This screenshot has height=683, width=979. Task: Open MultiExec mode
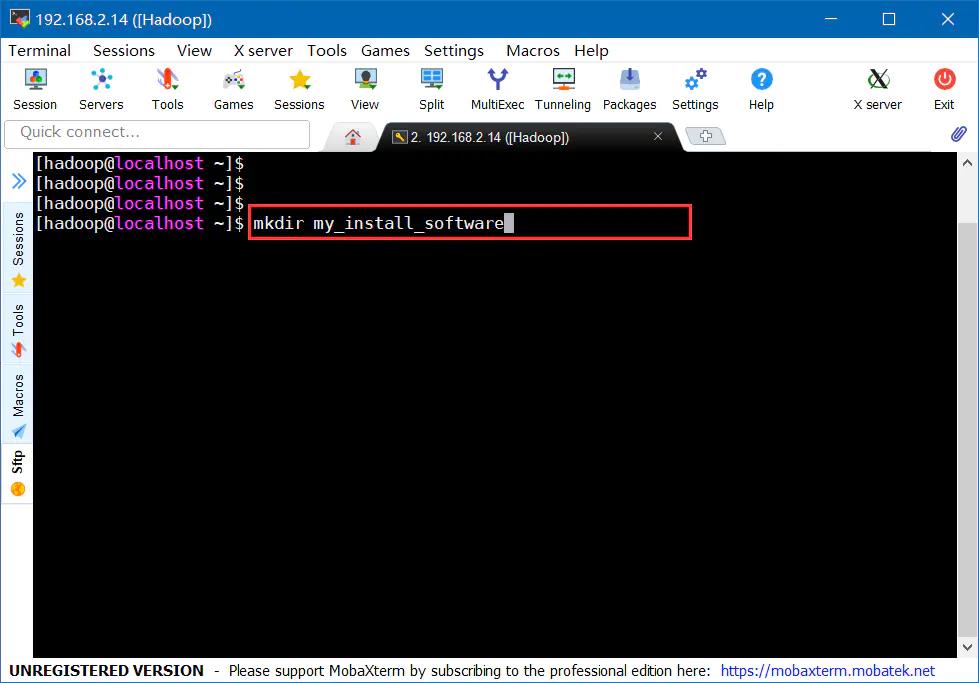pyautogui.click(x=497, y=88)
